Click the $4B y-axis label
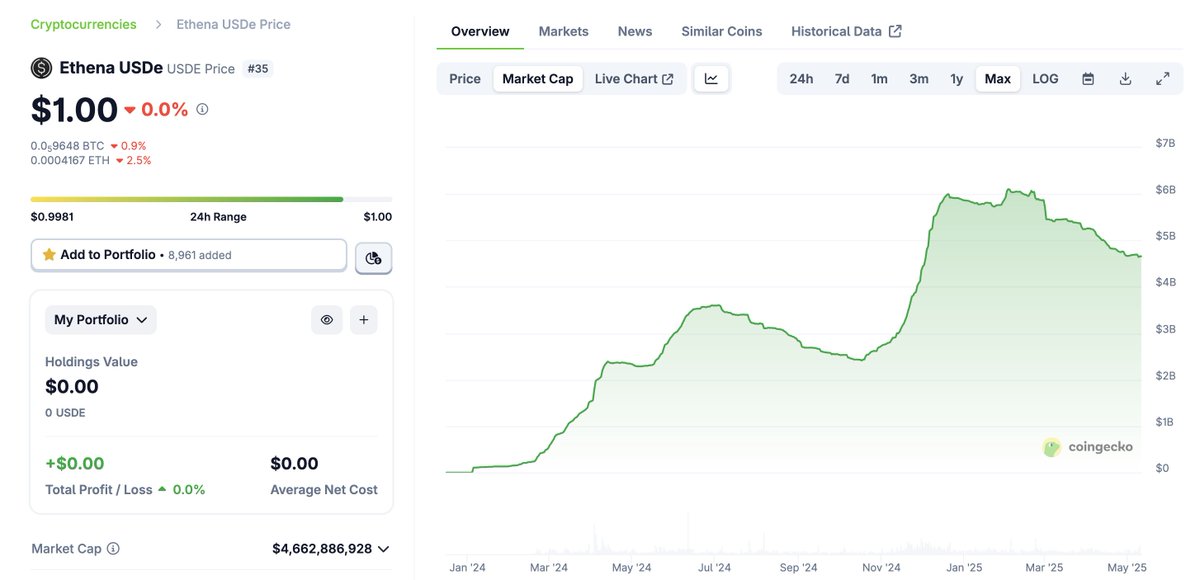The height and width of the screenshot is (580, 1200). pyautogui.click(x=1165, y=283)
